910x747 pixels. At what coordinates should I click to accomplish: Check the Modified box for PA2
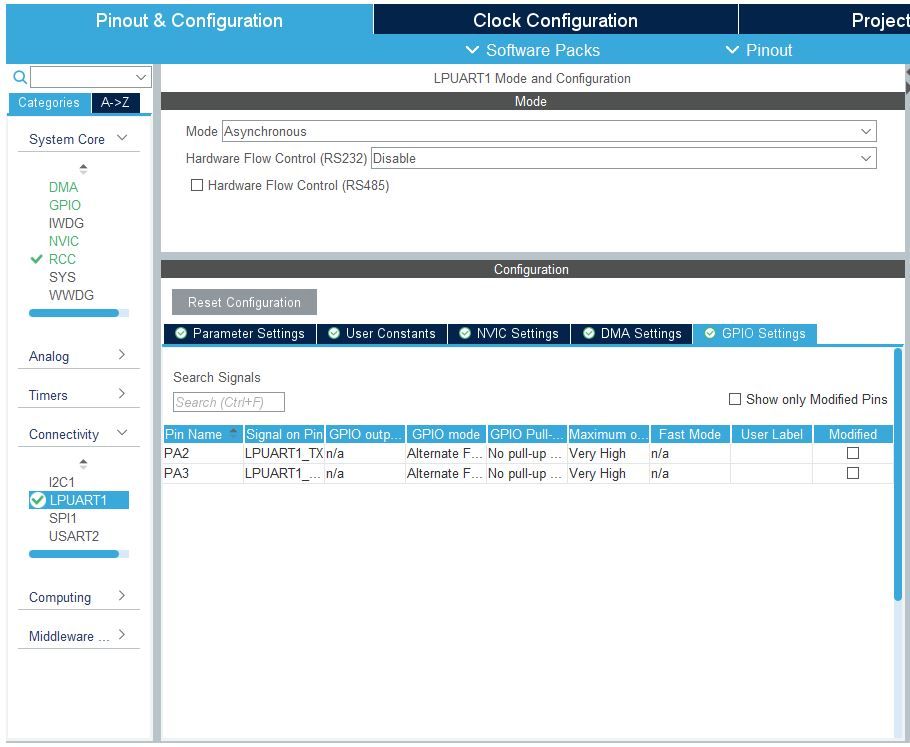point(853,453)
